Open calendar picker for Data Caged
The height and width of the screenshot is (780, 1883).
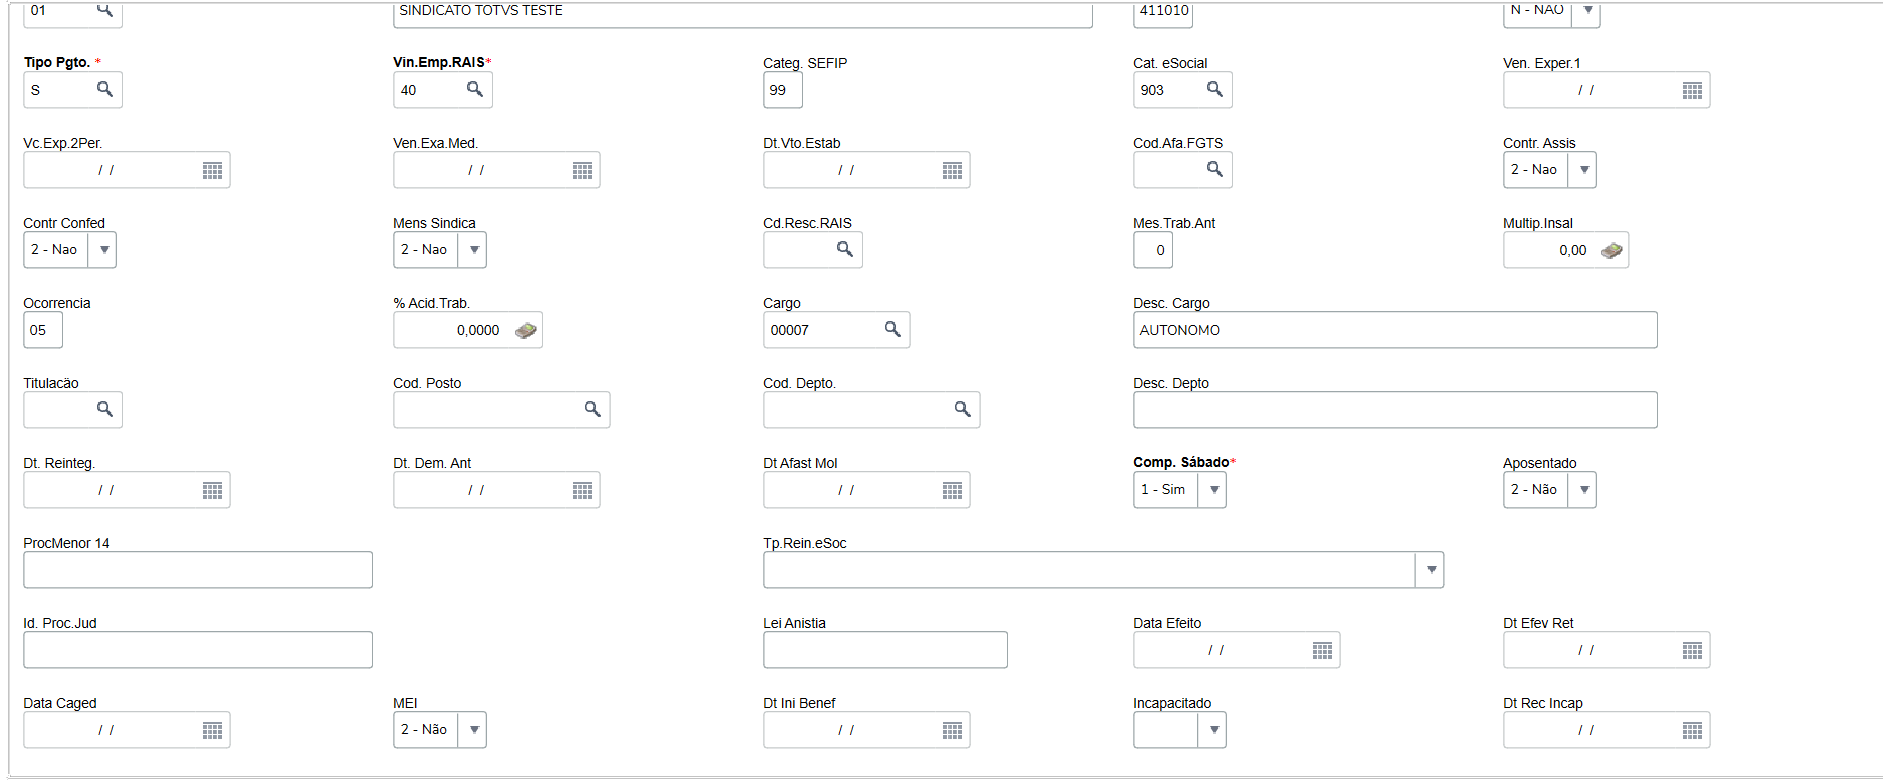click(x=212, y=730)
